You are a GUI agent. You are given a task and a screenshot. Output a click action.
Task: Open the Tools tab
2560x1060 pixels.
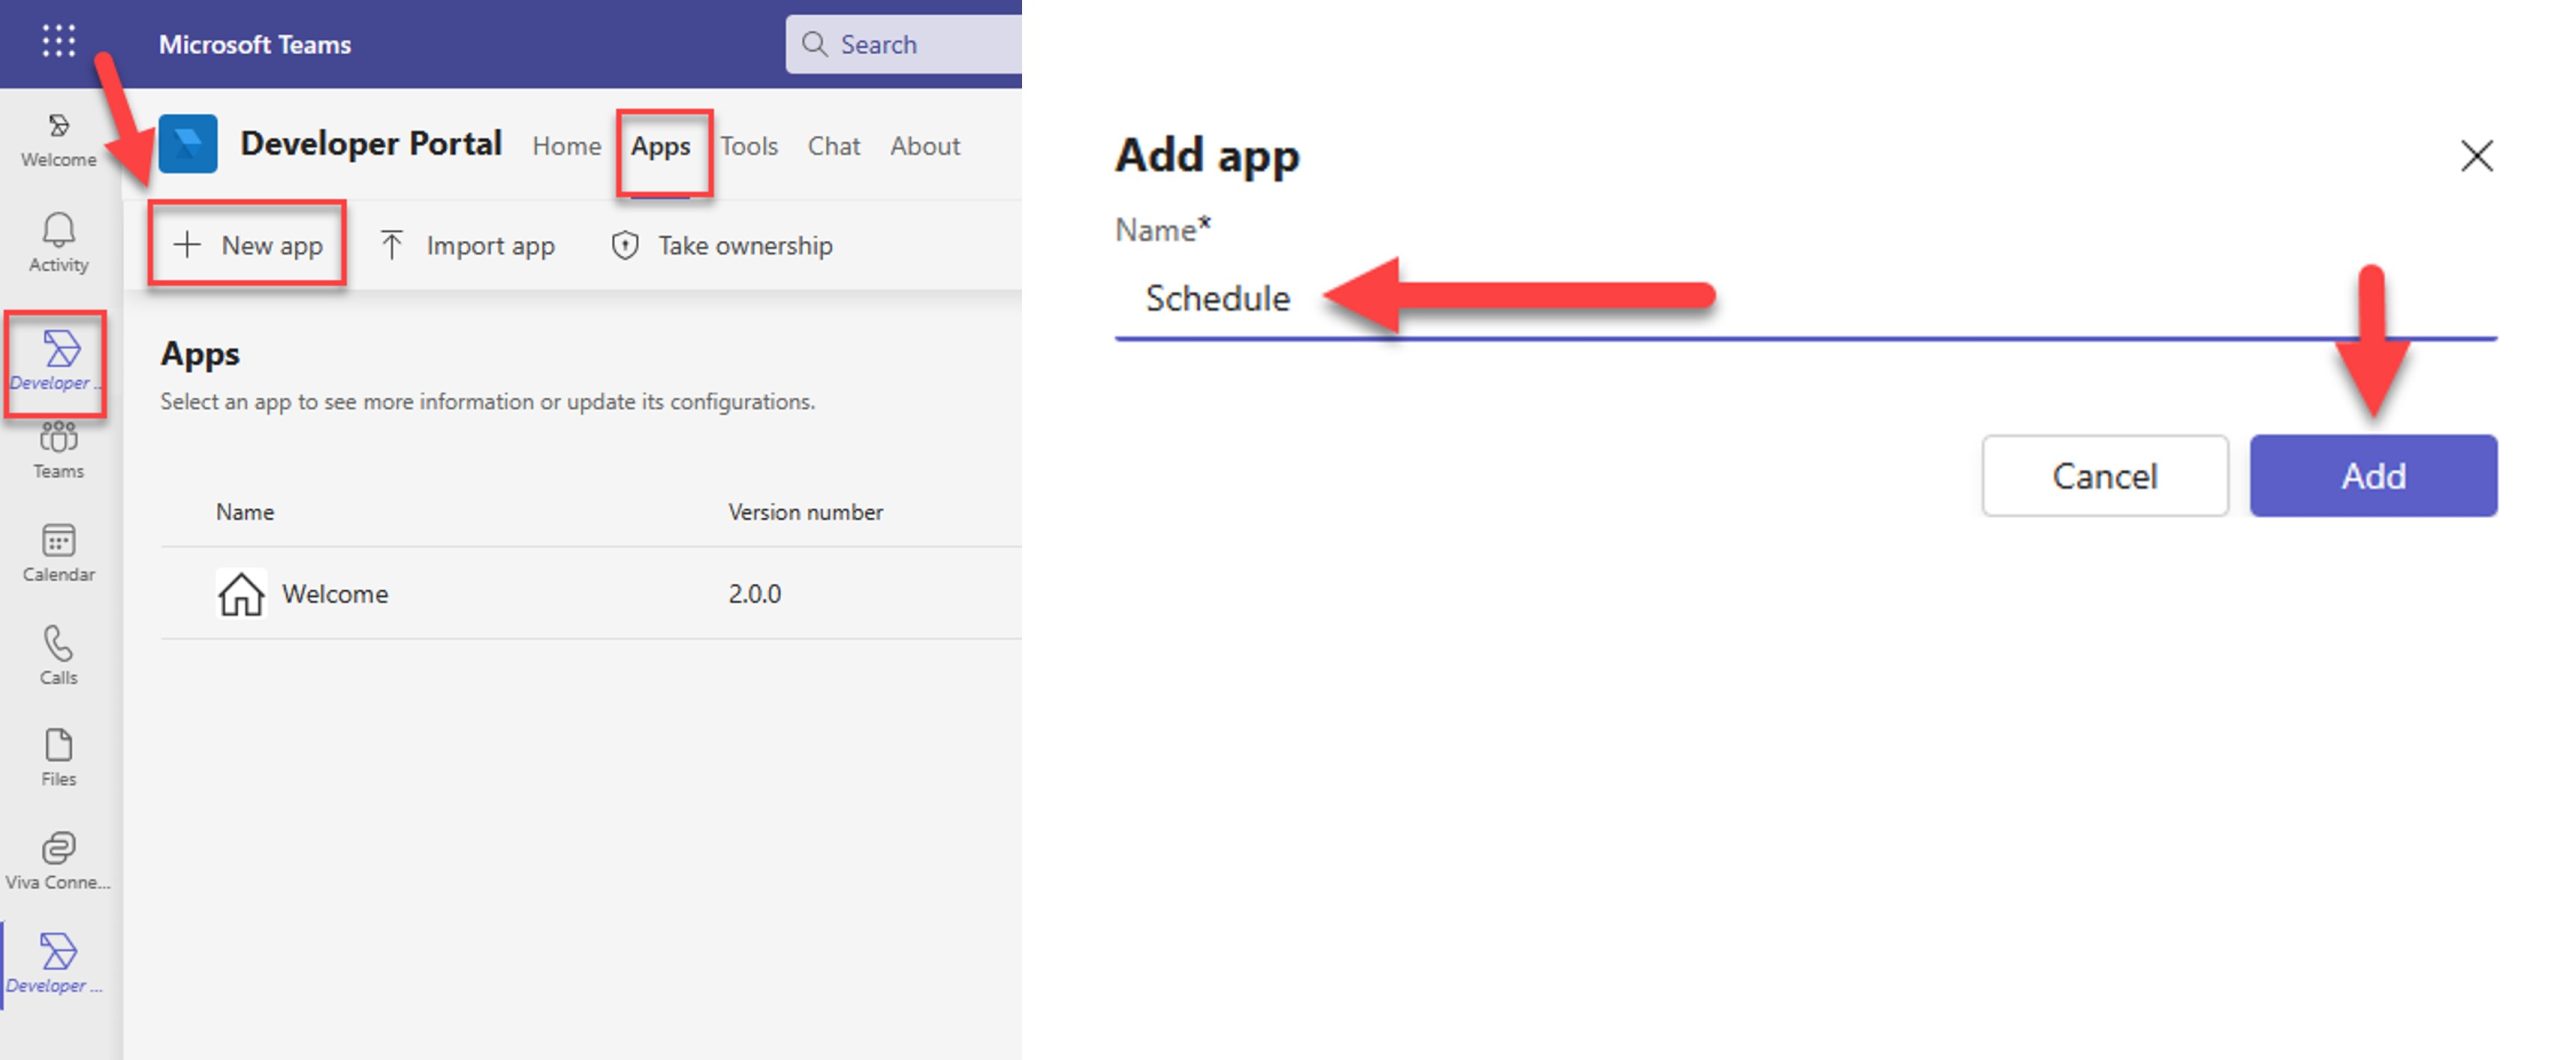click(x=748, y=146)
